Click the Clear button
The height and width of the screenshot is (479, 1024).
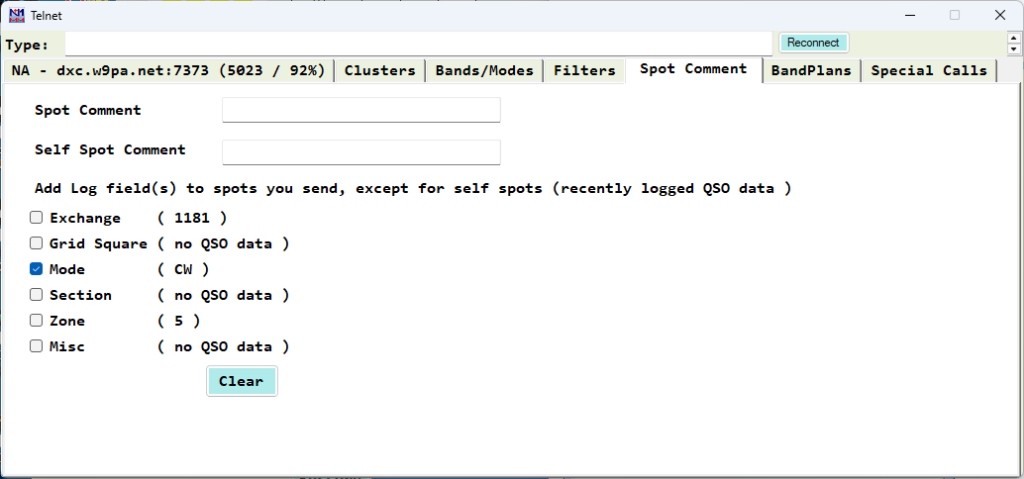point(241,381)
